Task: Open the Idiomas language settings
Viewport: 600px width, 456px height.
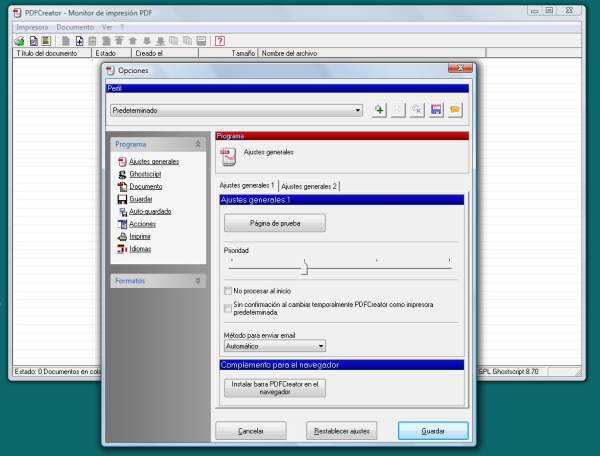Action: coord(140,249)
